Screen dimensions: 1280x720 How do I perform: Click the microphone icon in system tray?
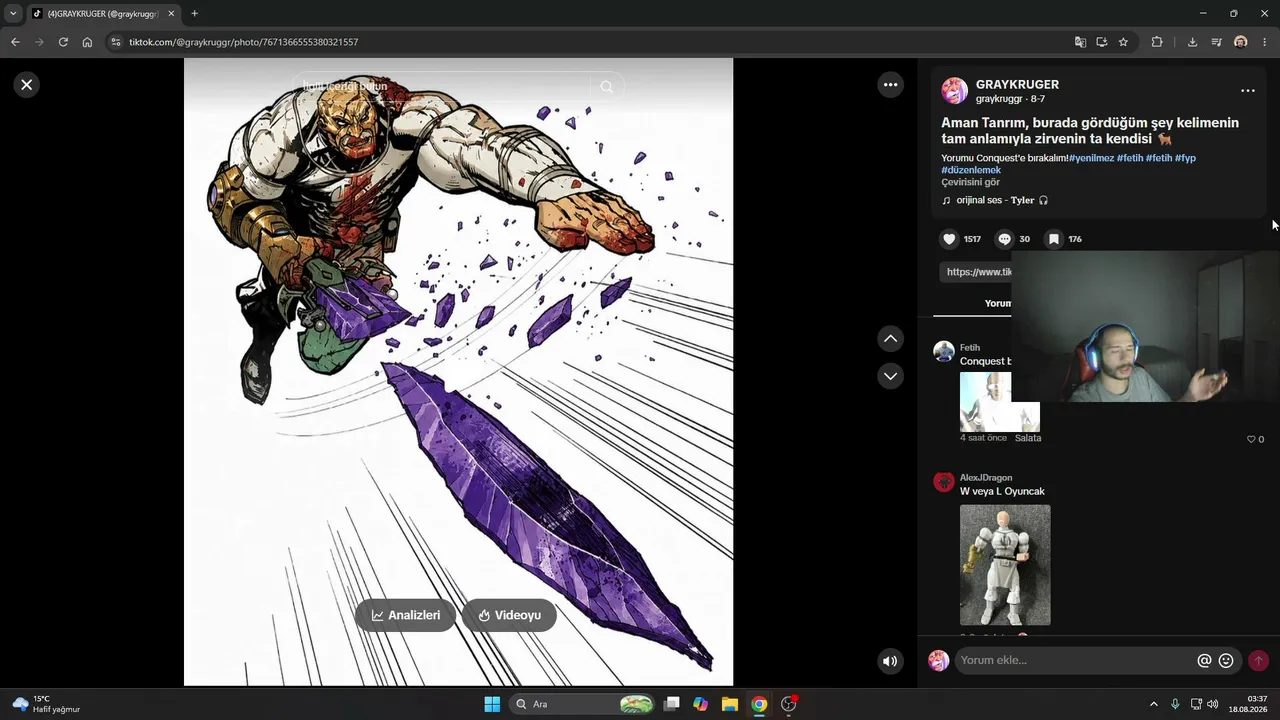tap(1175, 704)
